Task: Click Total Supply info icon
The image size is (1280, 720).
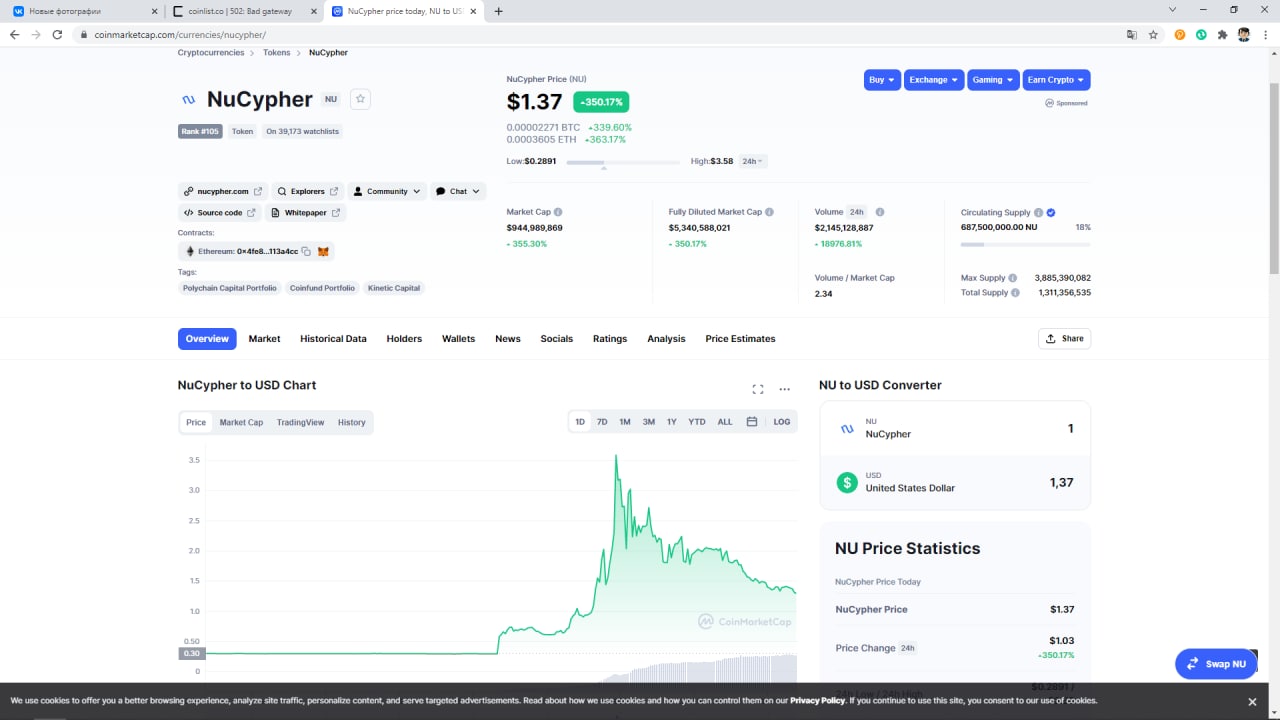Action: click(x=1015, y=293)
